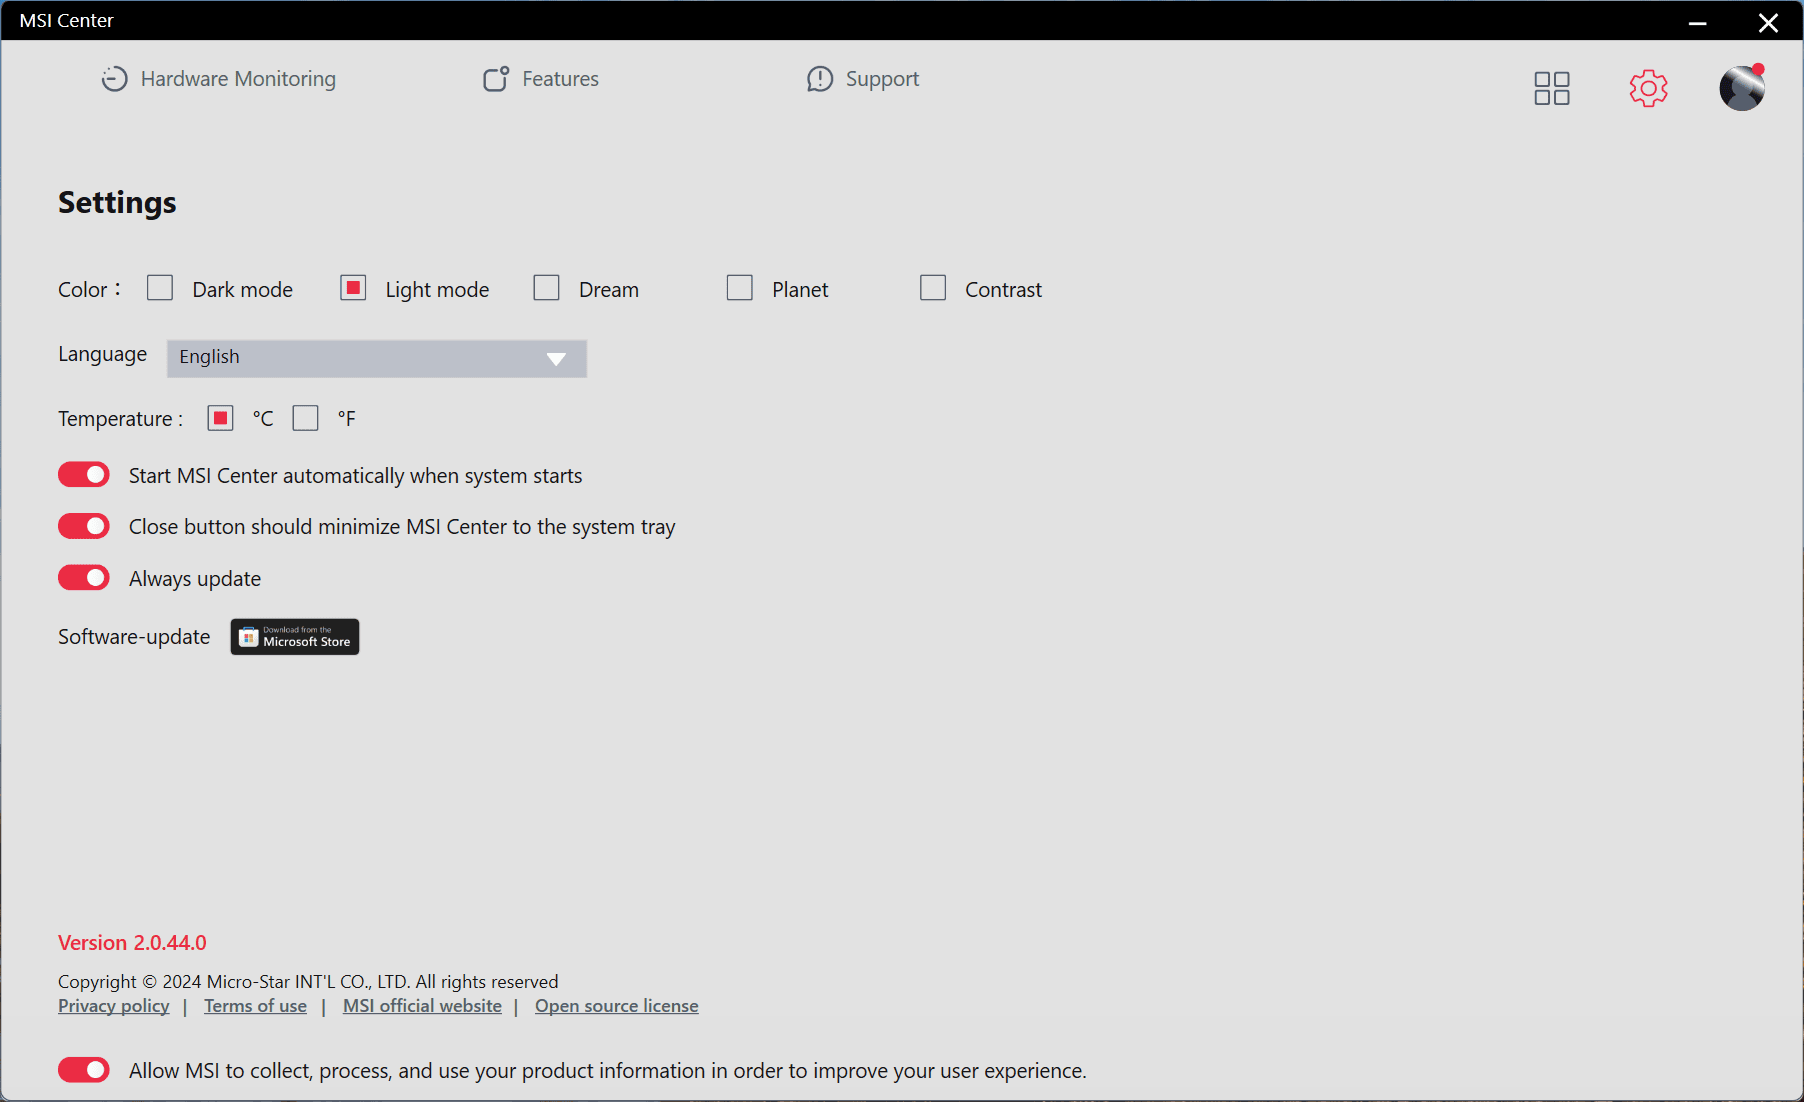This screenshot has width=1804, height=1102.
Task: Open the Open source license link
Action: coord(617,1006)
